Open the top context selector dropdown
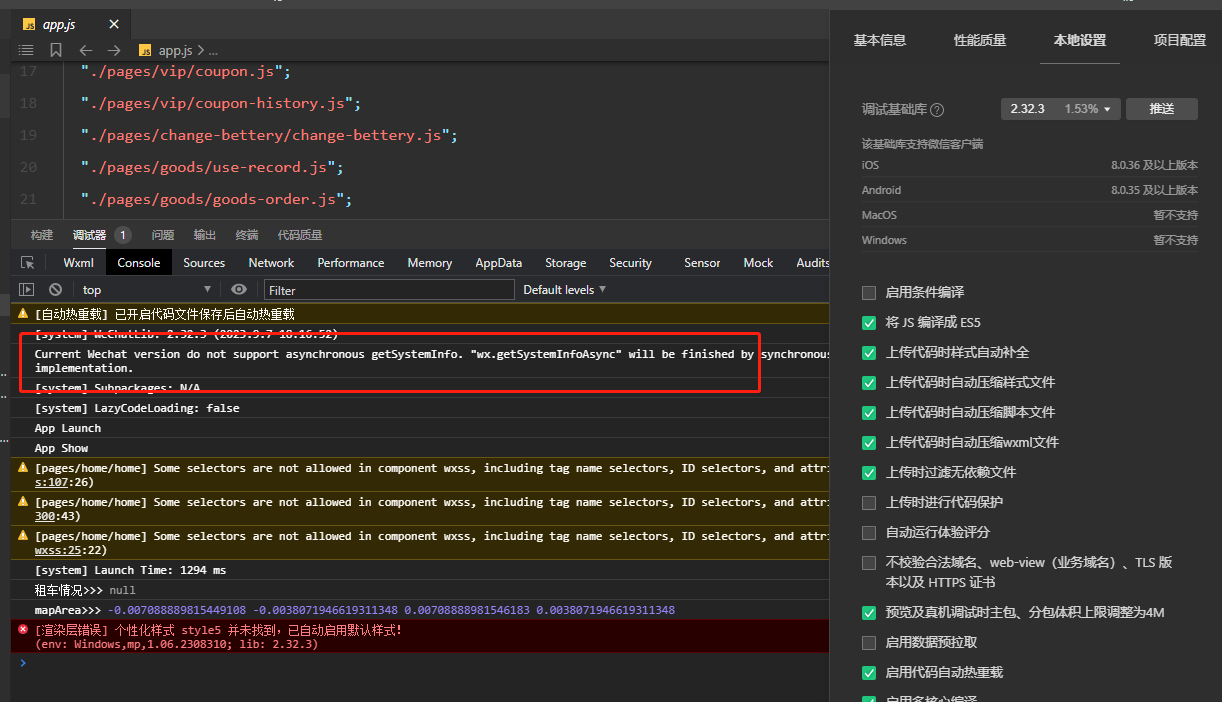 (x=146, y=290)
